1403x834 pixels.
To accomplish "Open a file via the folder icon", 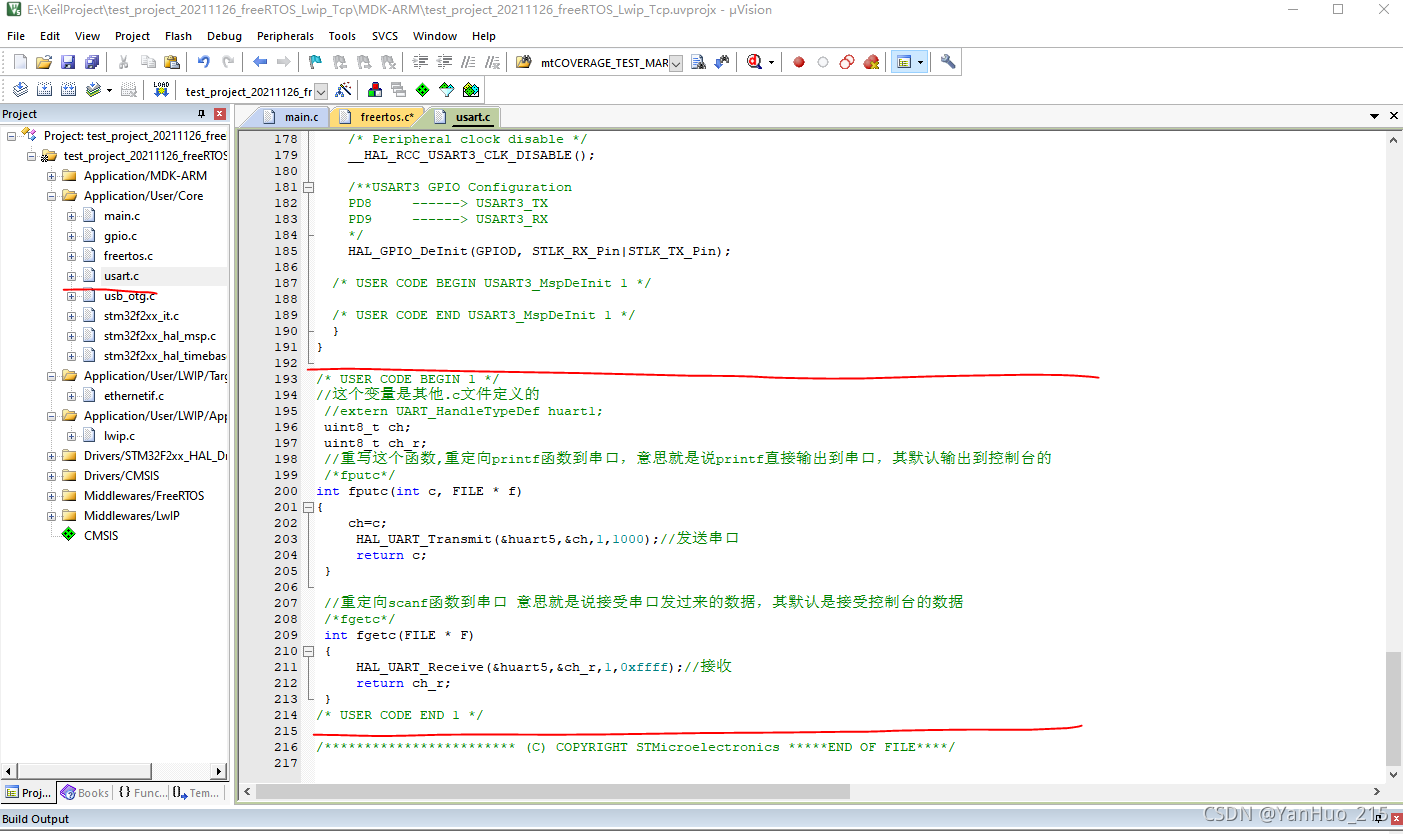I will pyautogui.click(x=44, y=62).
